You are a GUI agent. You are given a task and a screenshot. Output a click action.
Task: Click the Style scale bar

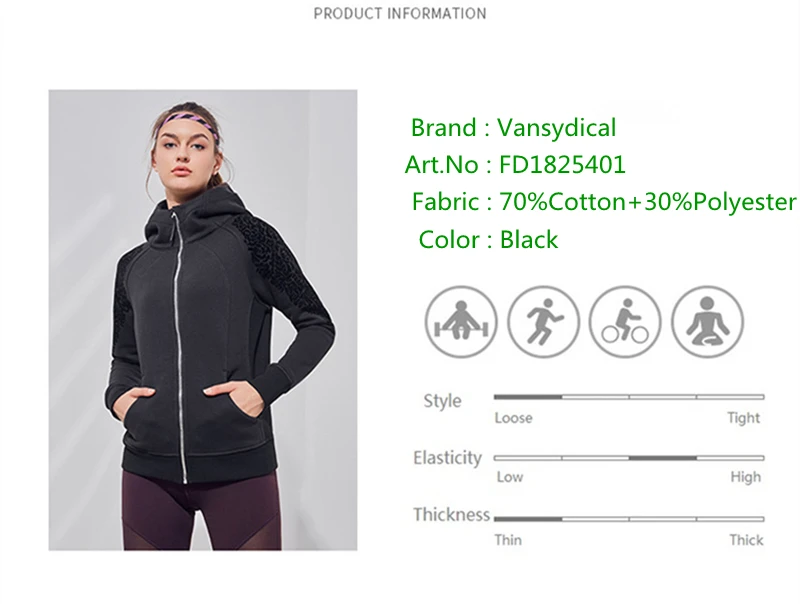[x=629, y=396]
